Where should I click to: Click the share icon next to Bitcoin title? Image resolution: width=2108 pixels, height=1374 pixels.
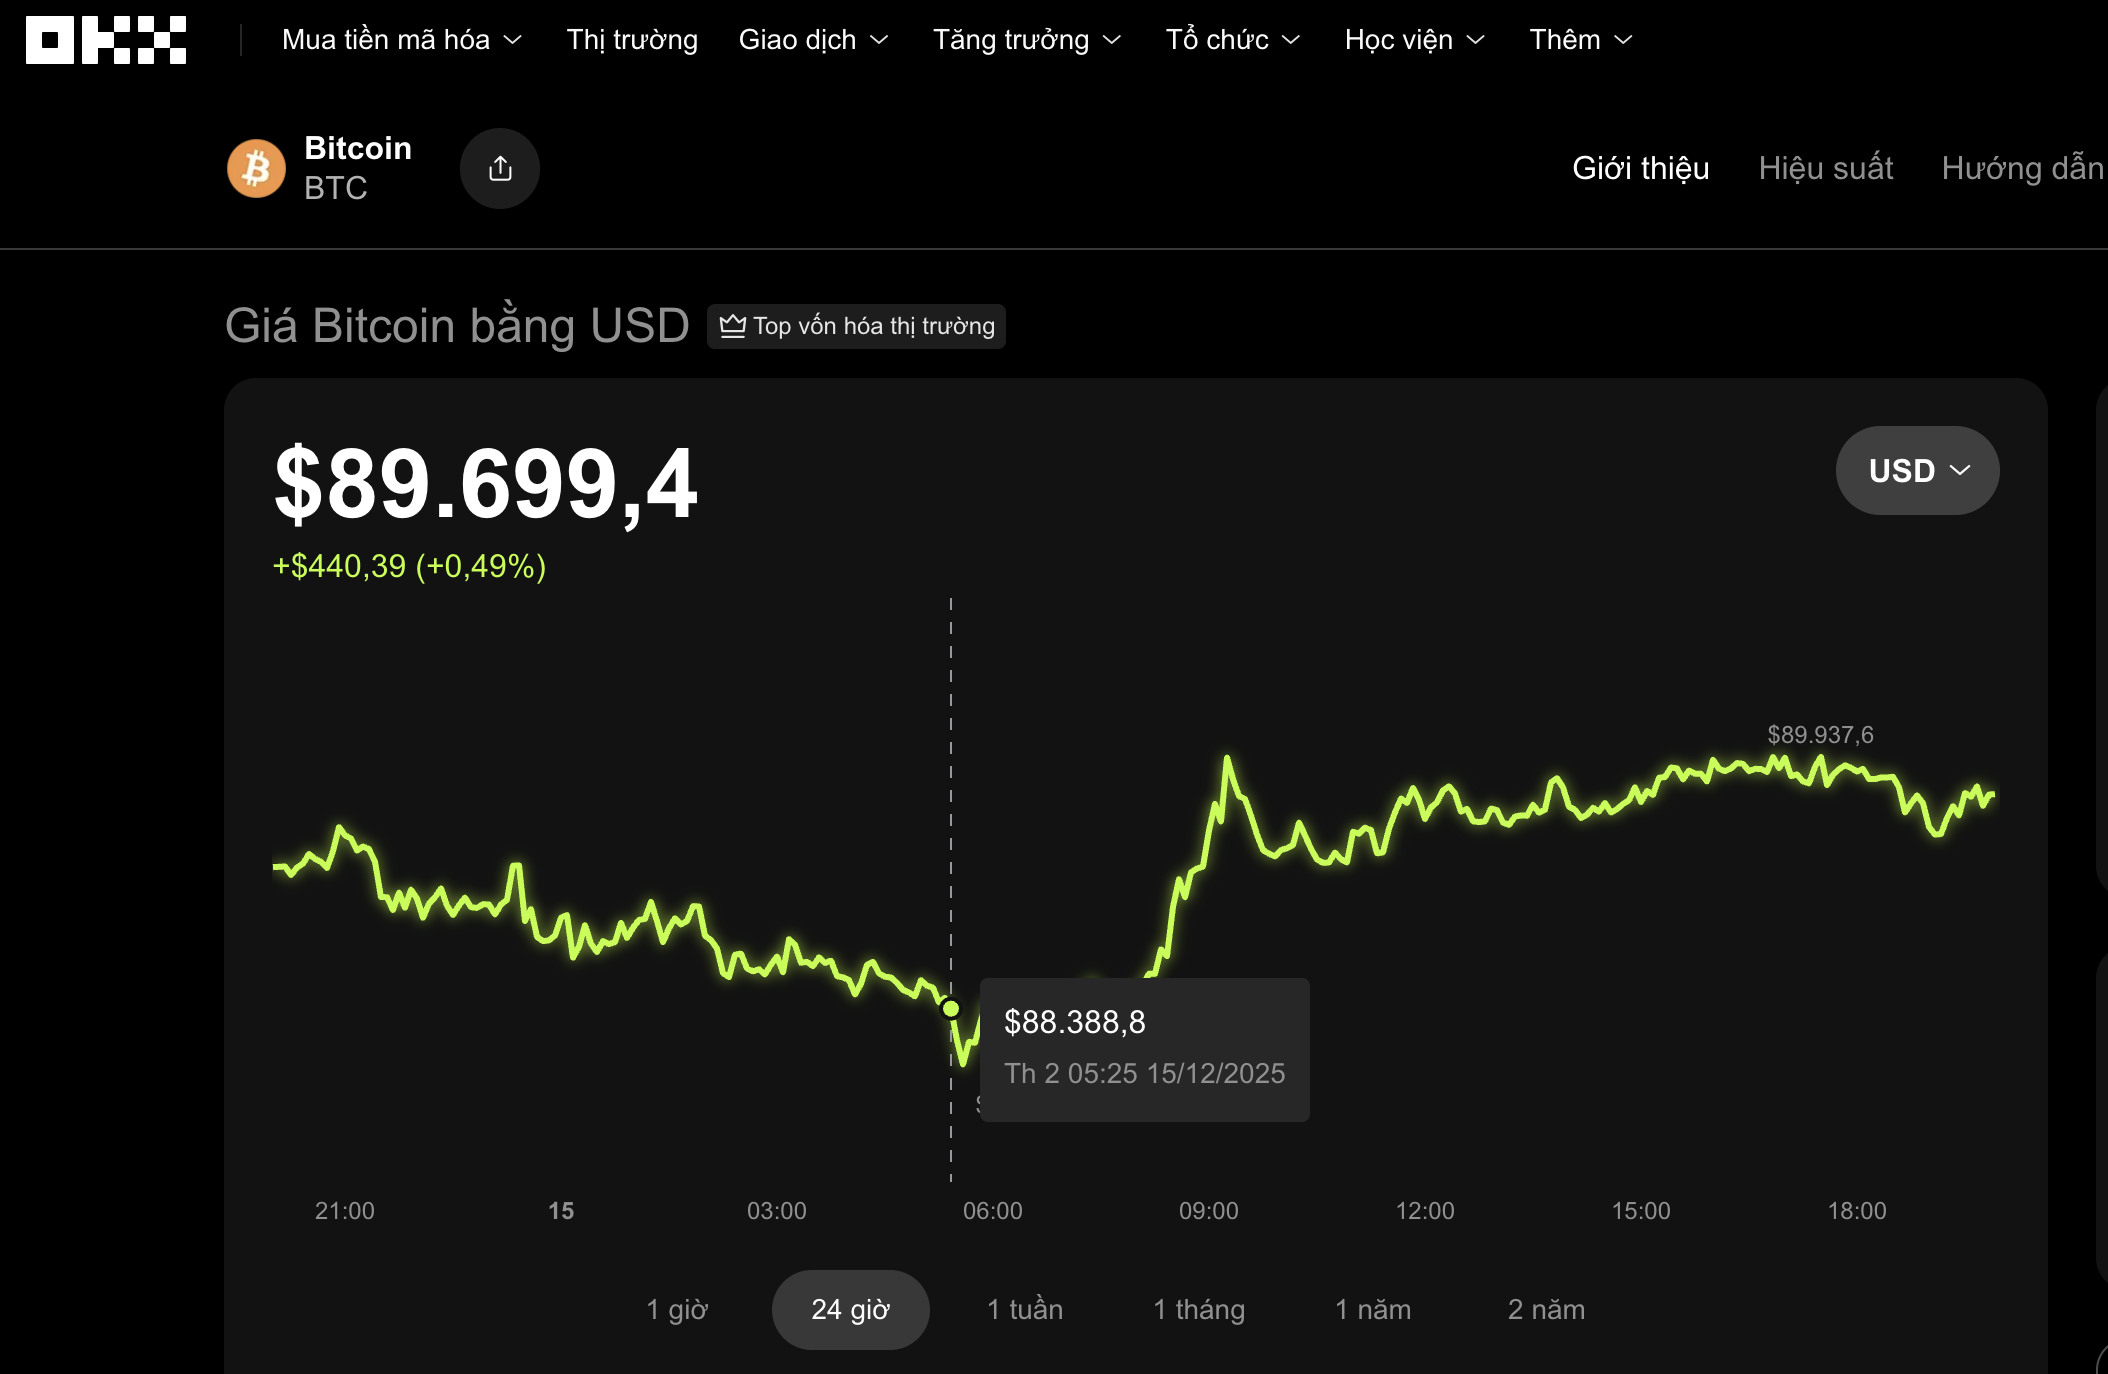(x=500, y=168)
